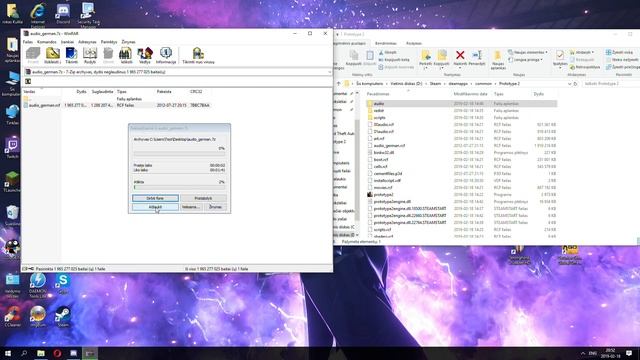Open DAEMON Tools Lite desktop shortcut
The width and height of the screenshot is (640, 360).
pyautogui.click(x=38, y=285)
